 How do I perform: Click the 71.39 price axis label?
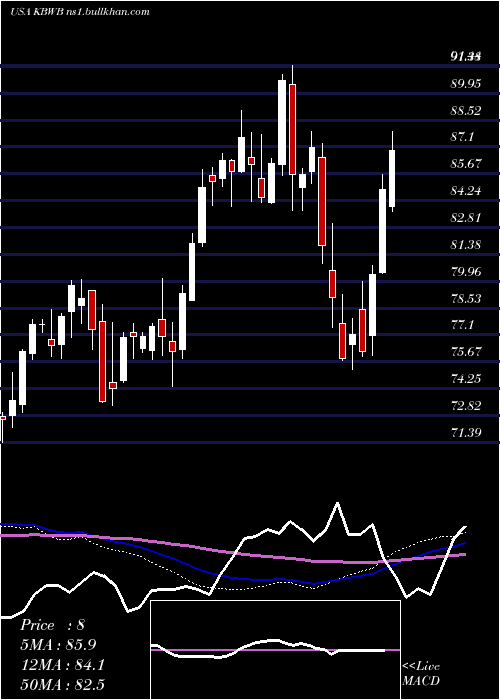[x=466, y=432]
